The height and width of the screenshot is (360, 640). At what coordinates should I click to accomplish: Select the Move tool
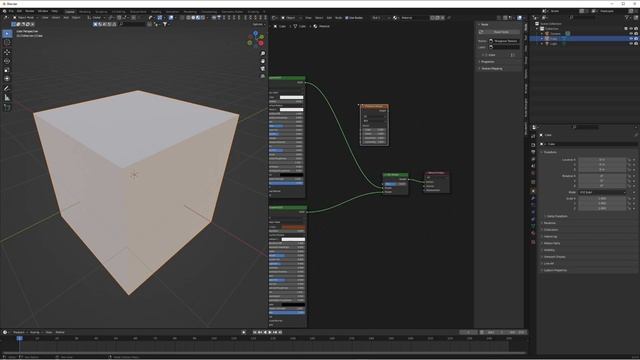tap(7, 52)
